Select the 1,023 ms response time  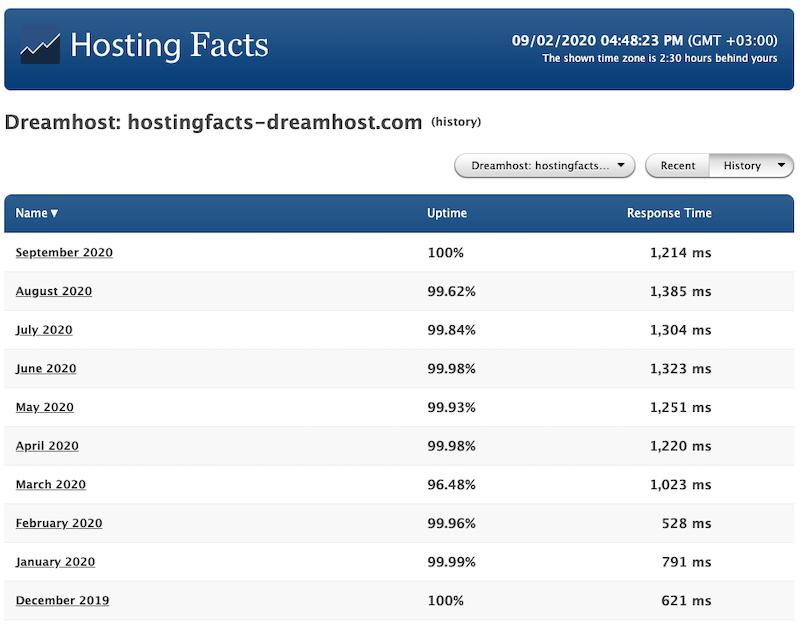click(680, 484)
